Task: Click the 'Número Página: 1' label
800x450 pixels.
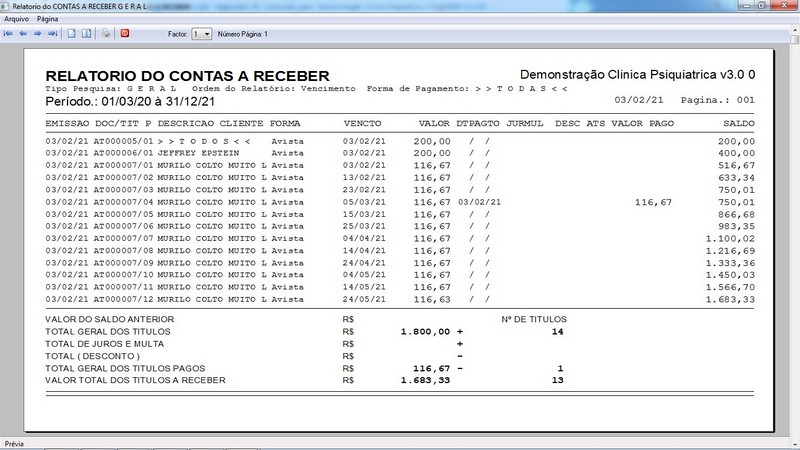Action: coord(243,34)
